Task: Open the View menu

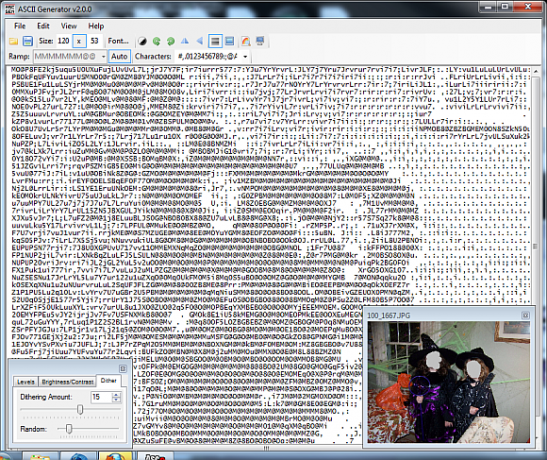Action: pyautogui.click(x=68, y=26)
